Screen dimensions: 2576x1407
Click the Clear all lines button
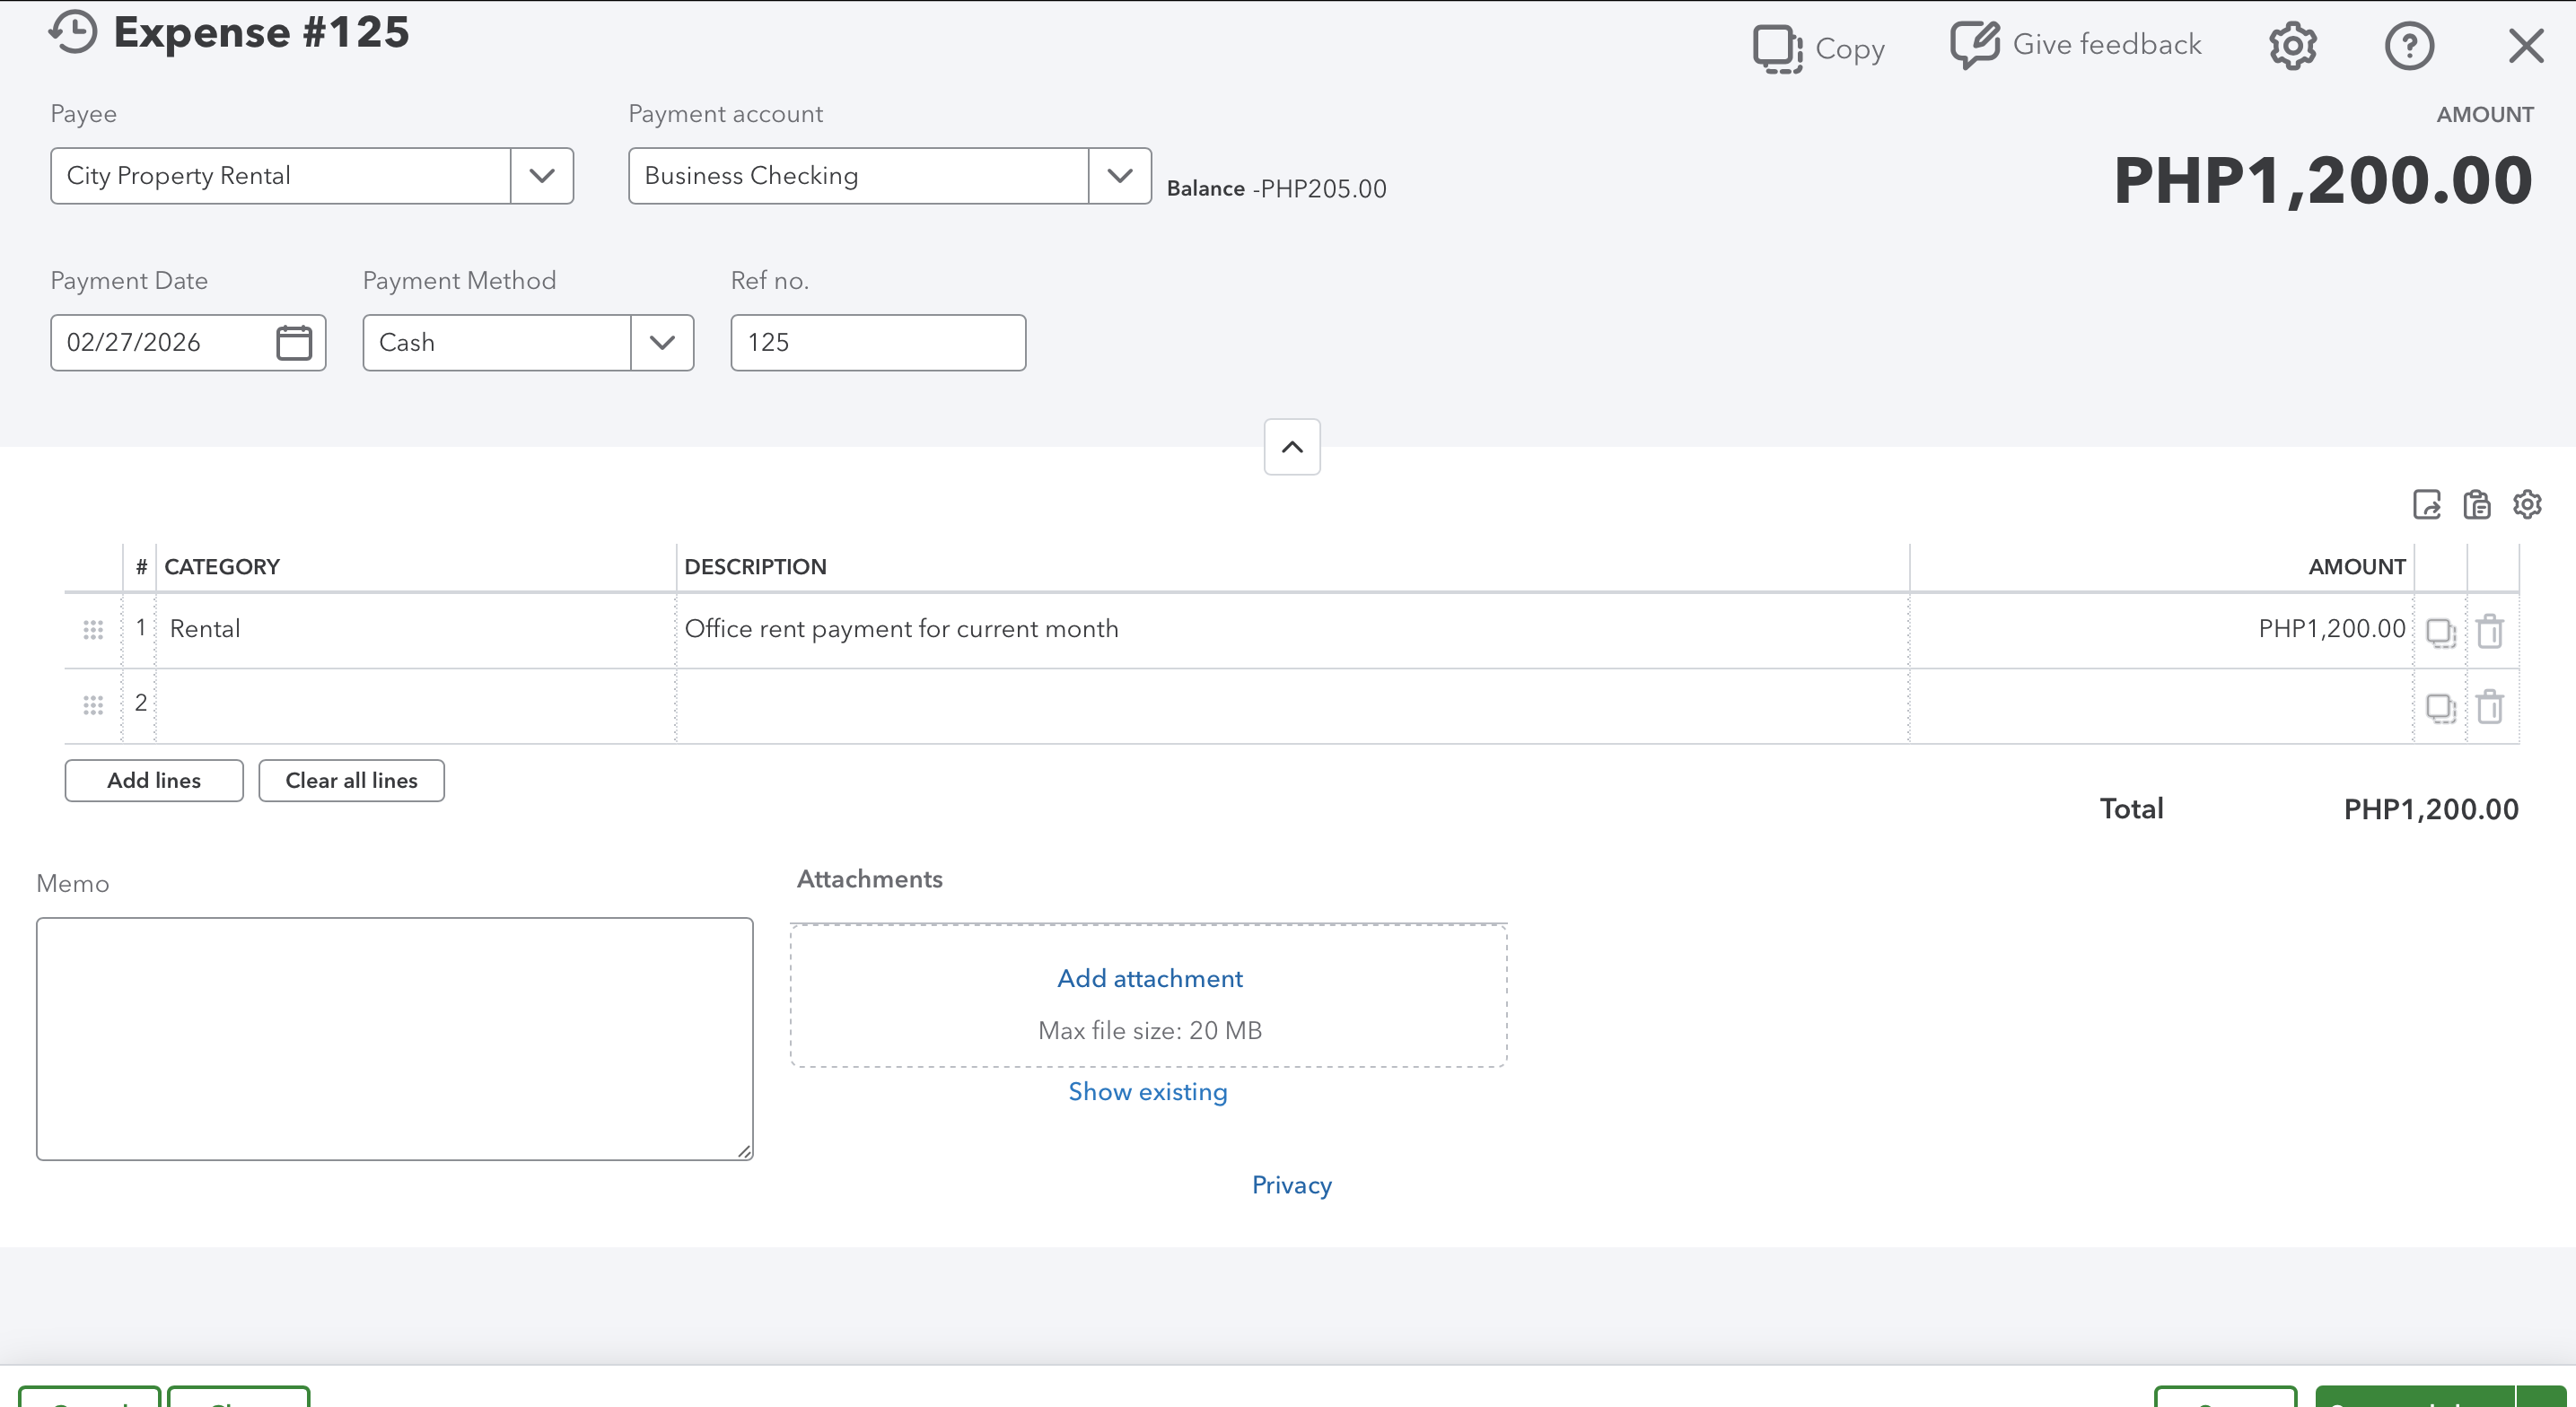pyautogui.click(x=351, y=780)
